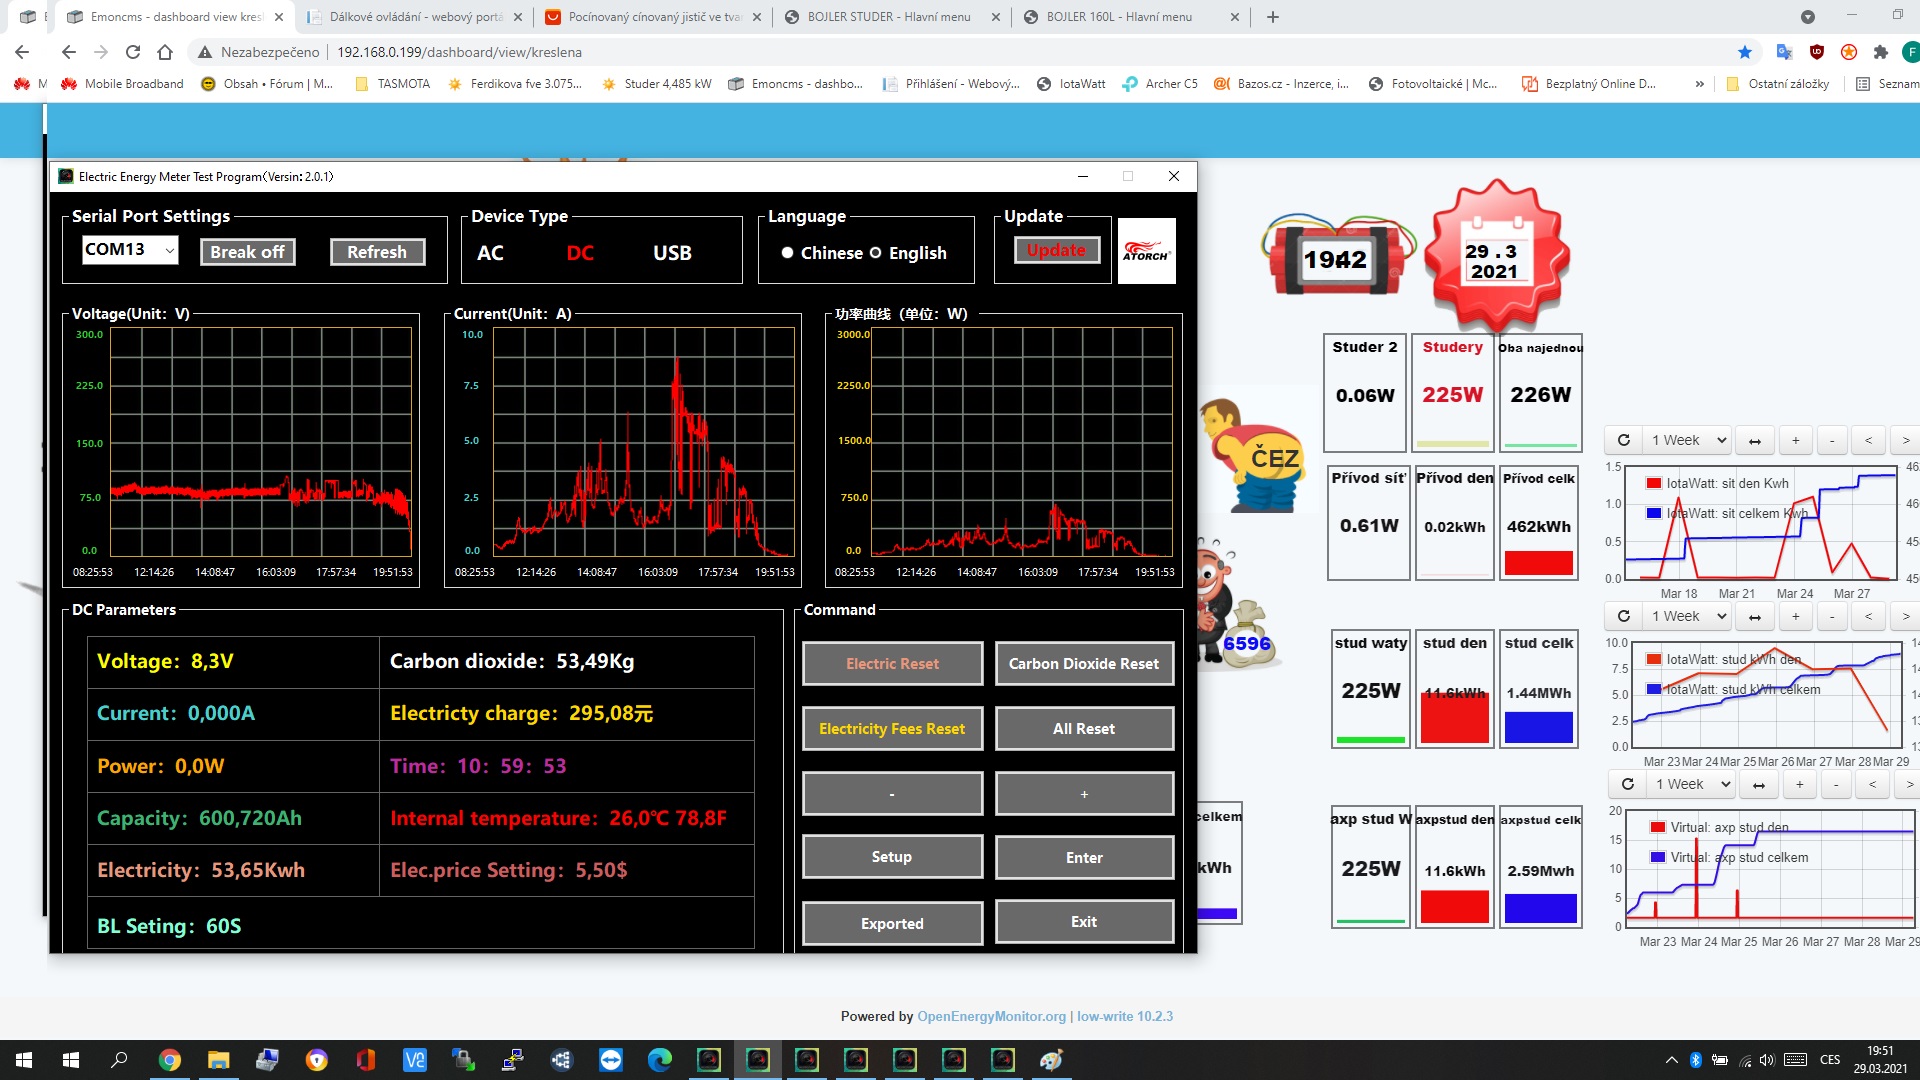
Task: Click the zoom-in plus icon on stud graph
Action: tap(1795, 616)
